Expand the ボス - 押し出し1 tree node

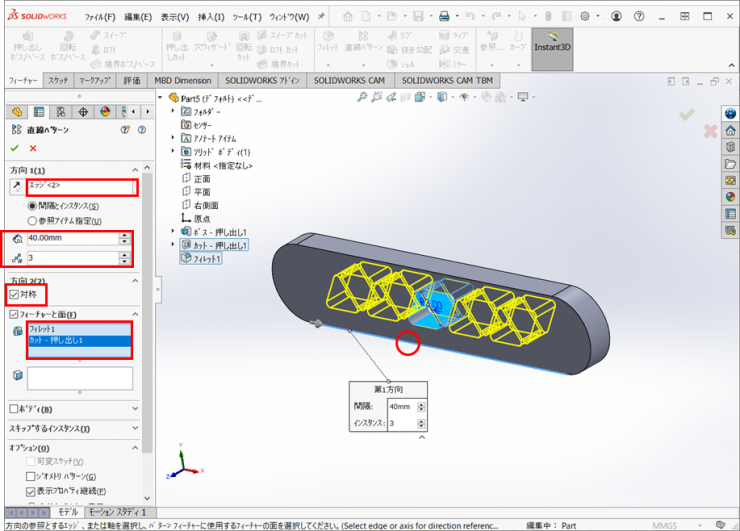(173, 232)
